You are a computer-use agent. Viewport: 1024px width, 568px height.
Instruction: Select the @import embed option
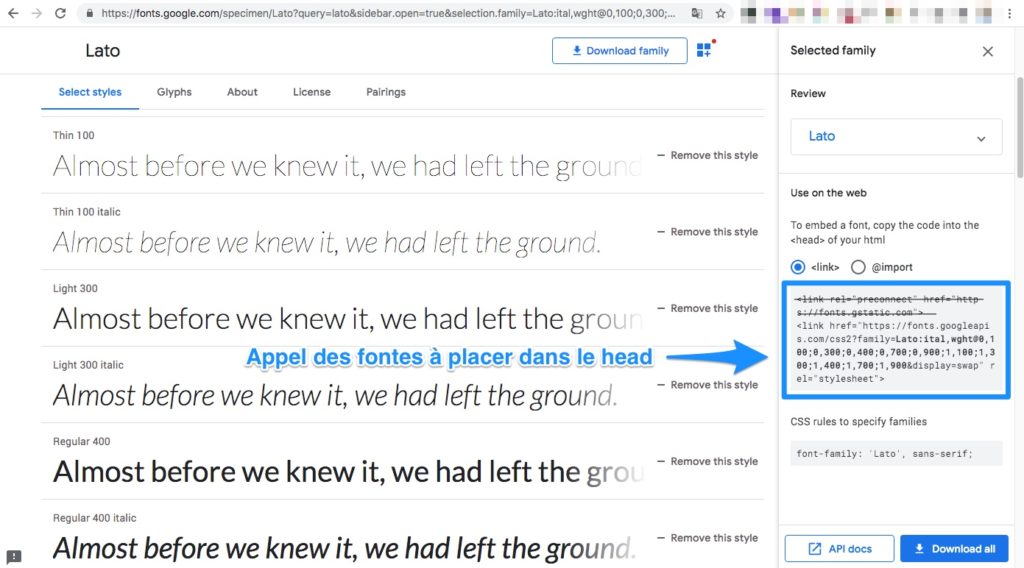pos(858,267)
